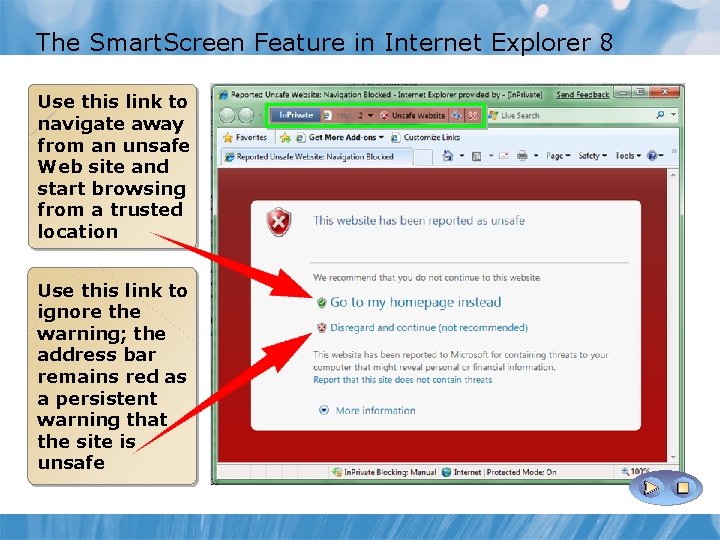Click the Add to Favorites Bar icon
Image resolution: width=720 pixels, height=540 pixels.
pyautogui.click(x=285, y=137)
